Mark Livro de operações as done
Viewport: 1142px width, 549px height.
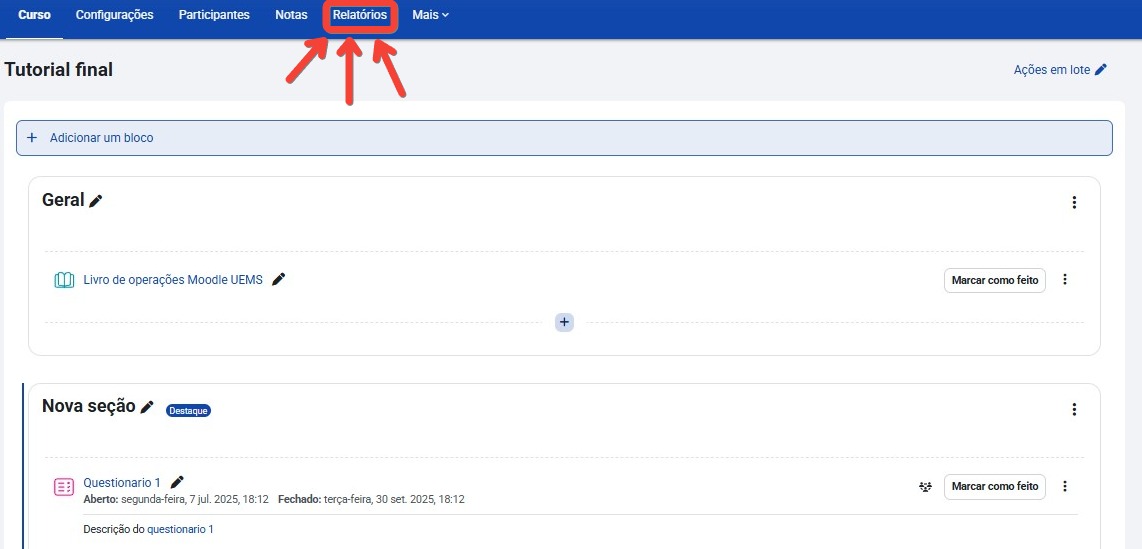[x=995, y=280]
